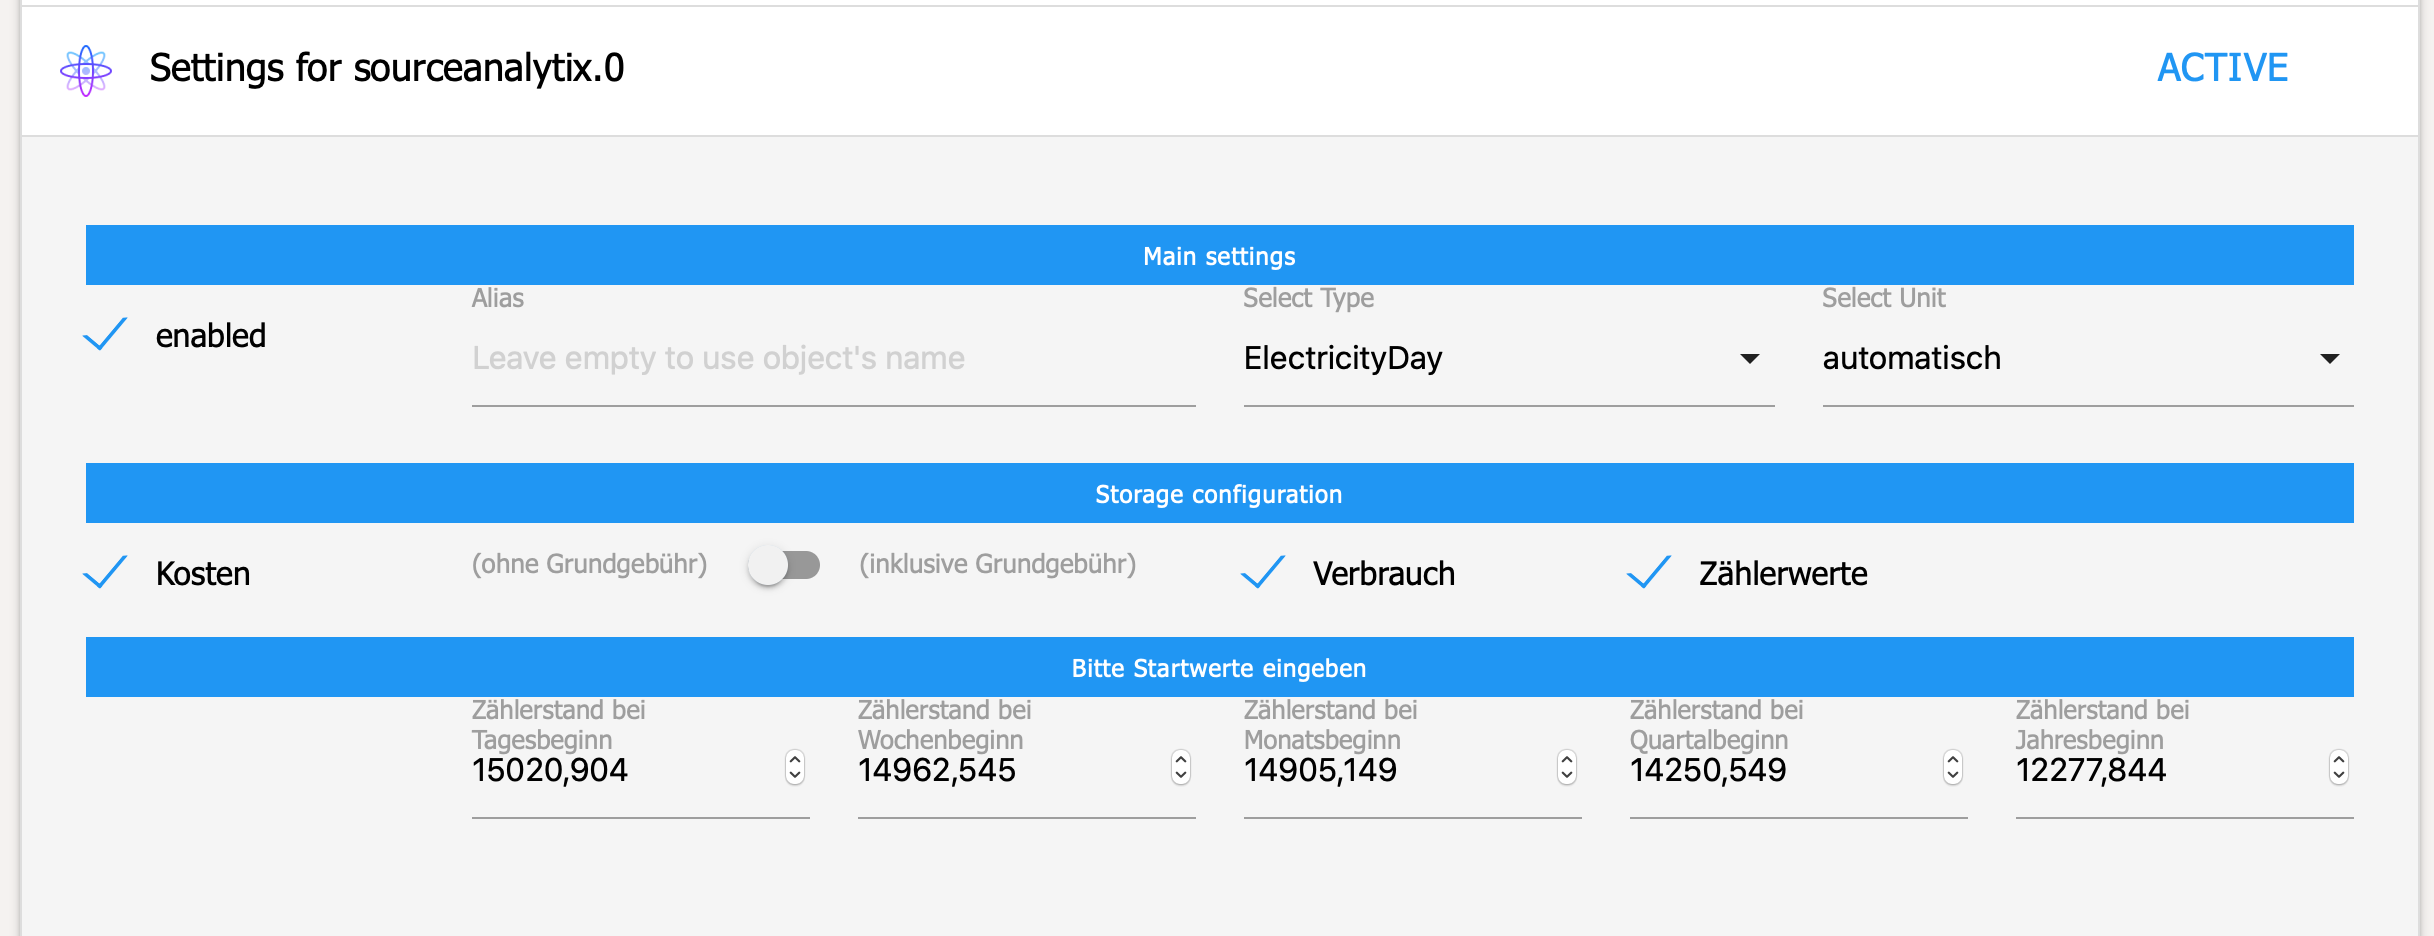Toggle the Kosten checkbox
Image resolution: width=2434 pixels, height=936 pixels.
click(105, 573)
